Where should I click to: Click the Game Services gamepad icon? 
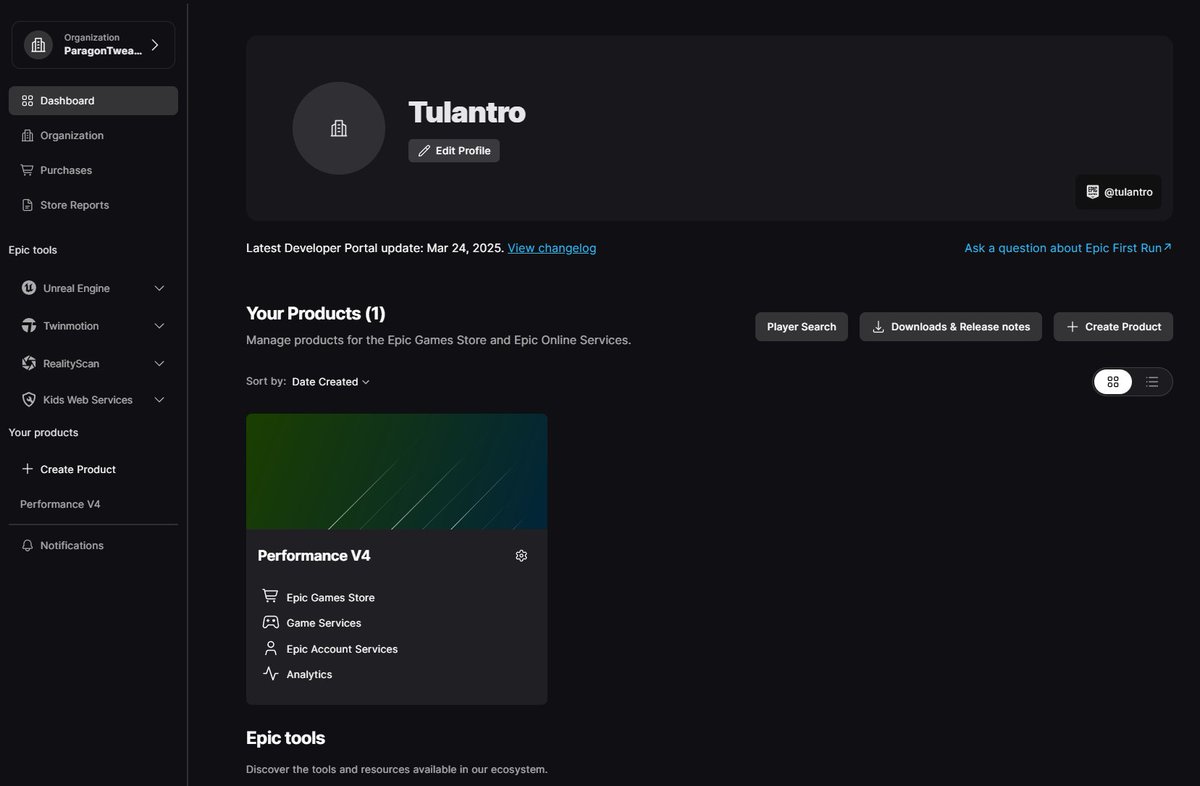coord(270,622)
